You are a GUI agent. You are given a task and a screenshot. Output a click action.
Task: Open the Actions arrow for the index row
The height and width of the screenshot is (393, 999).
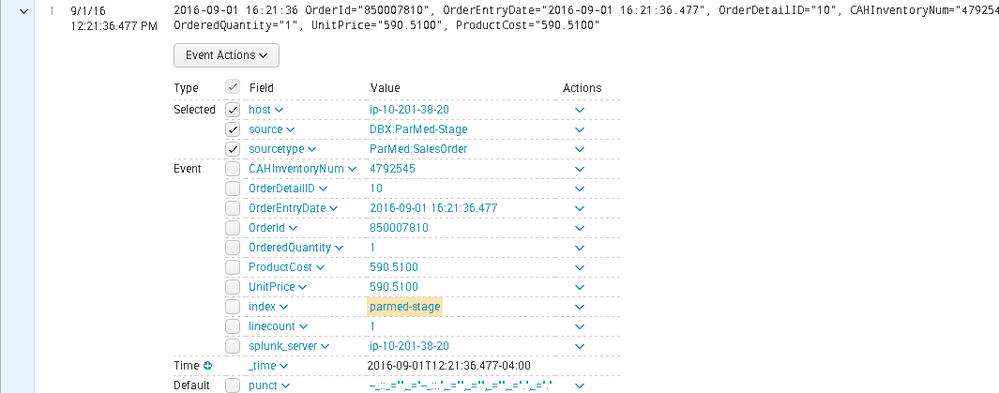579,307
